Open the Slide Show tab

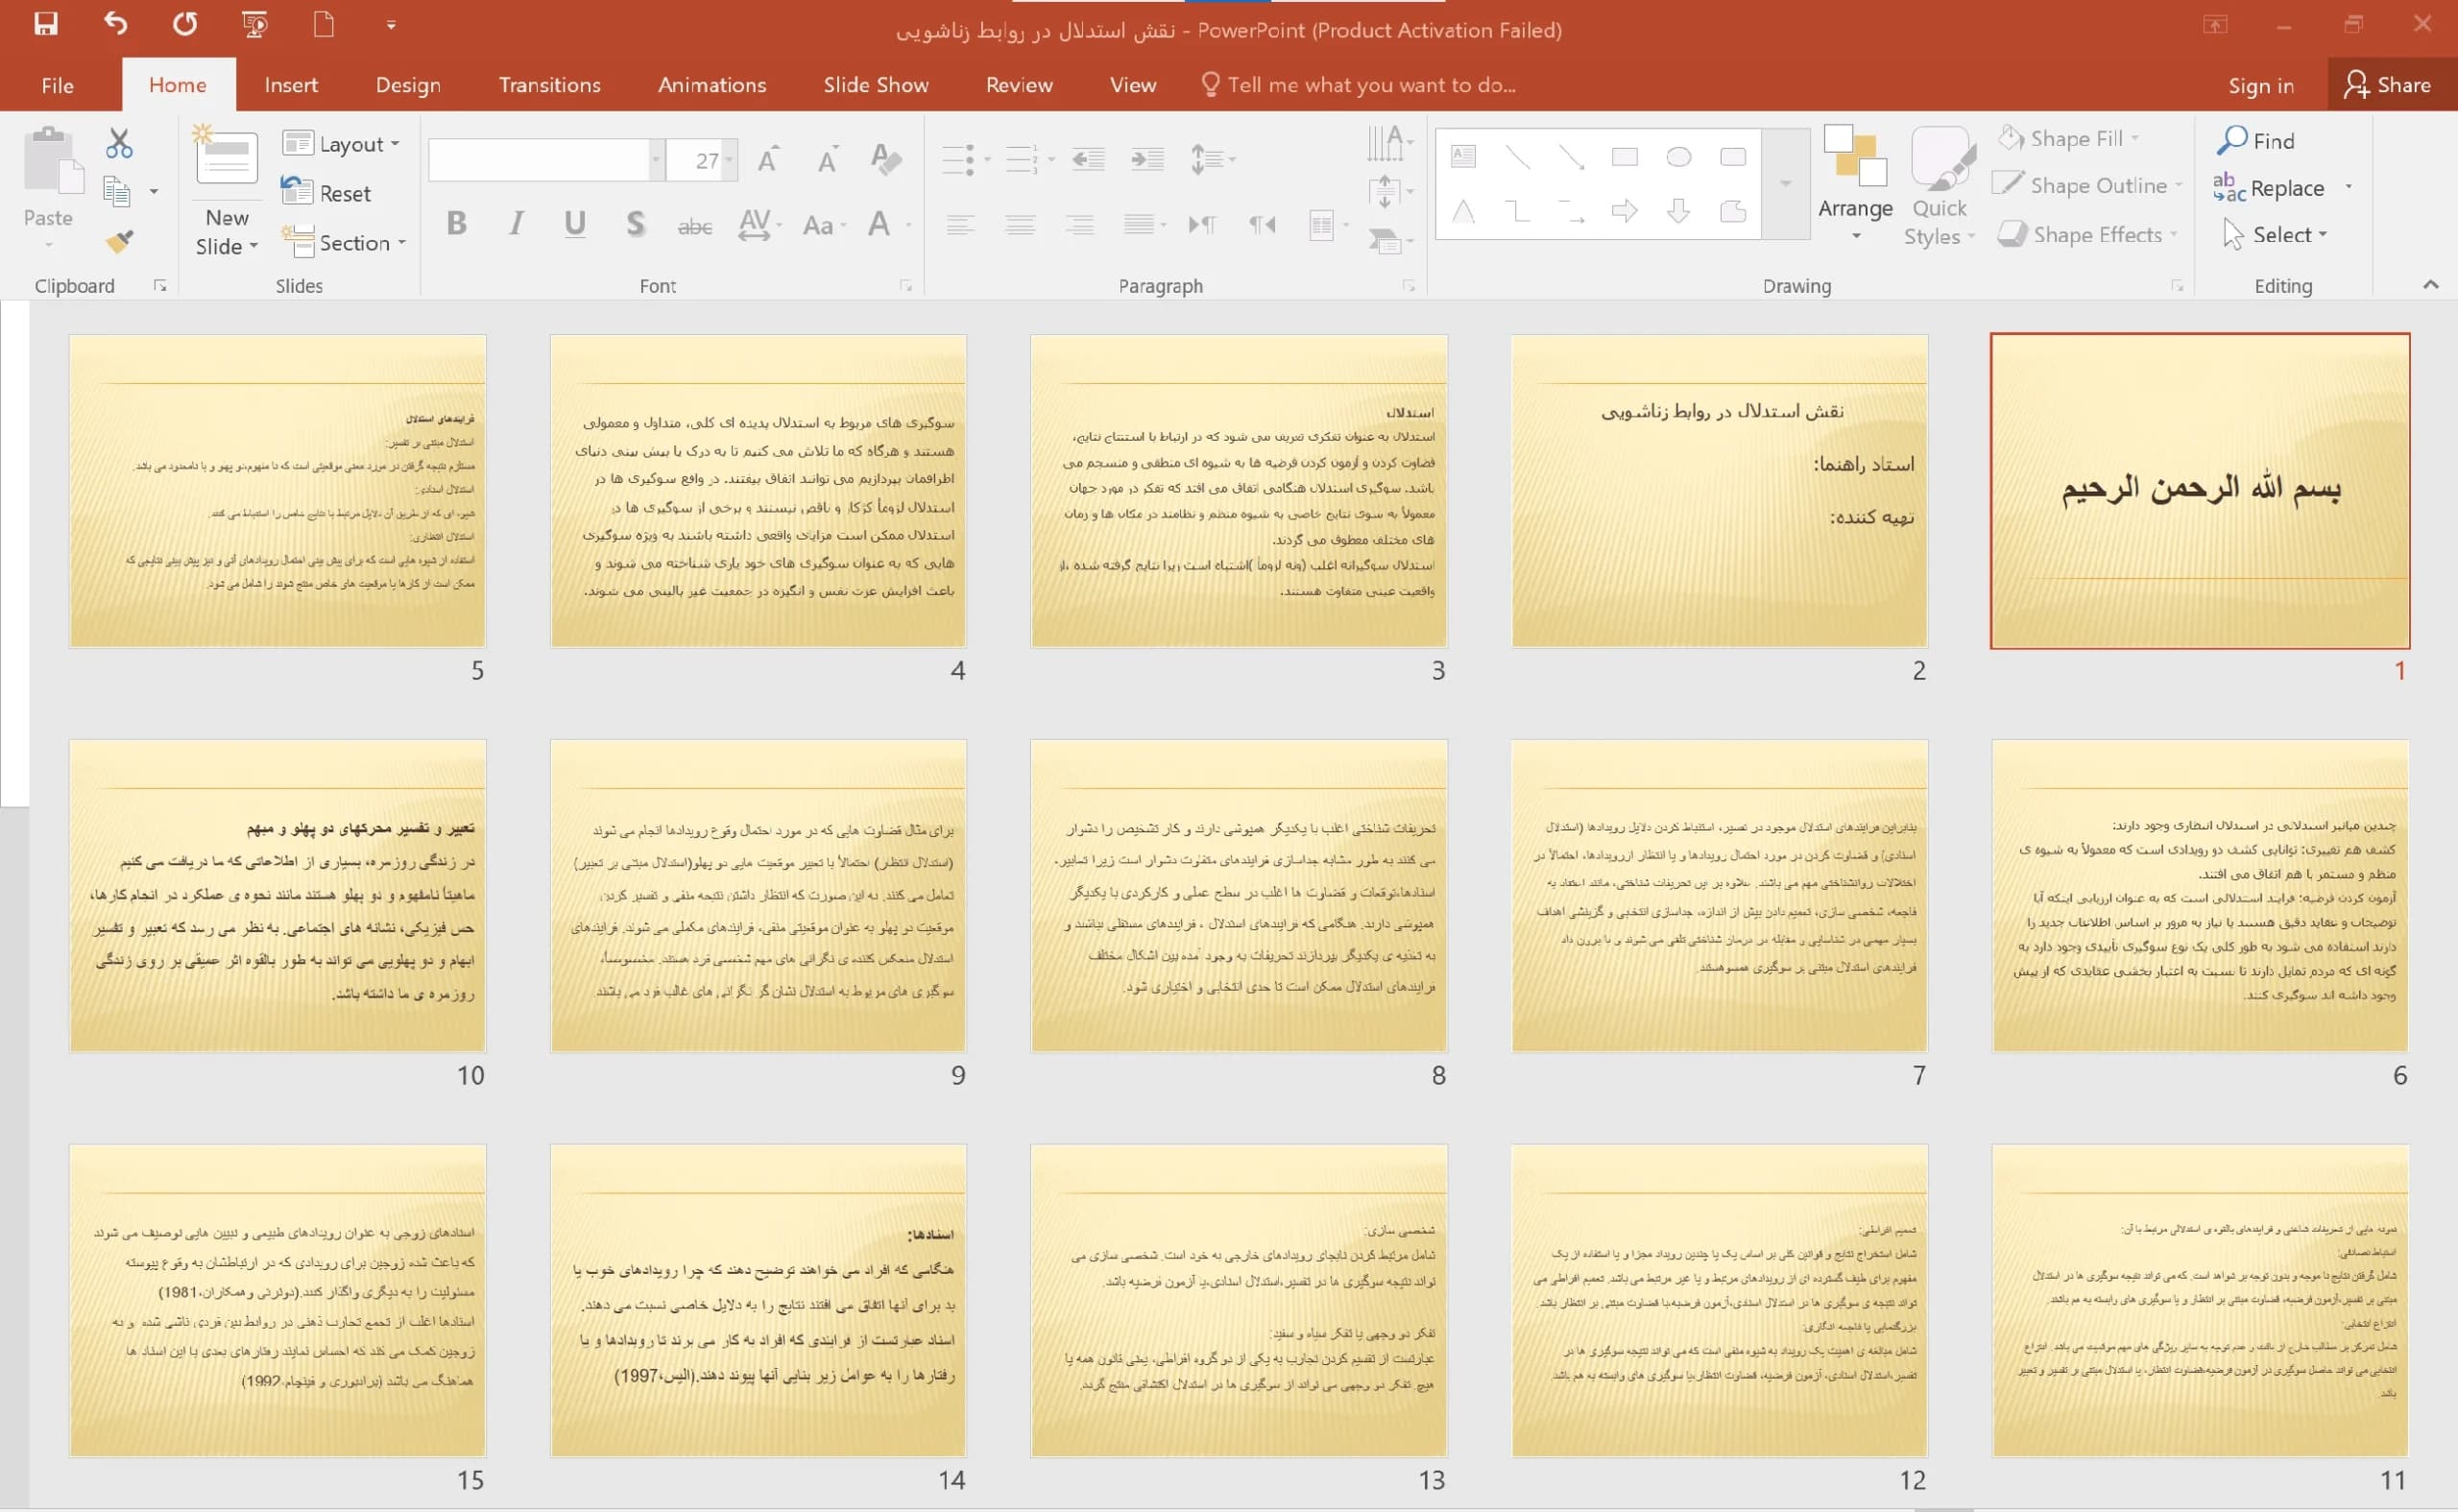(x=876, y=85)
